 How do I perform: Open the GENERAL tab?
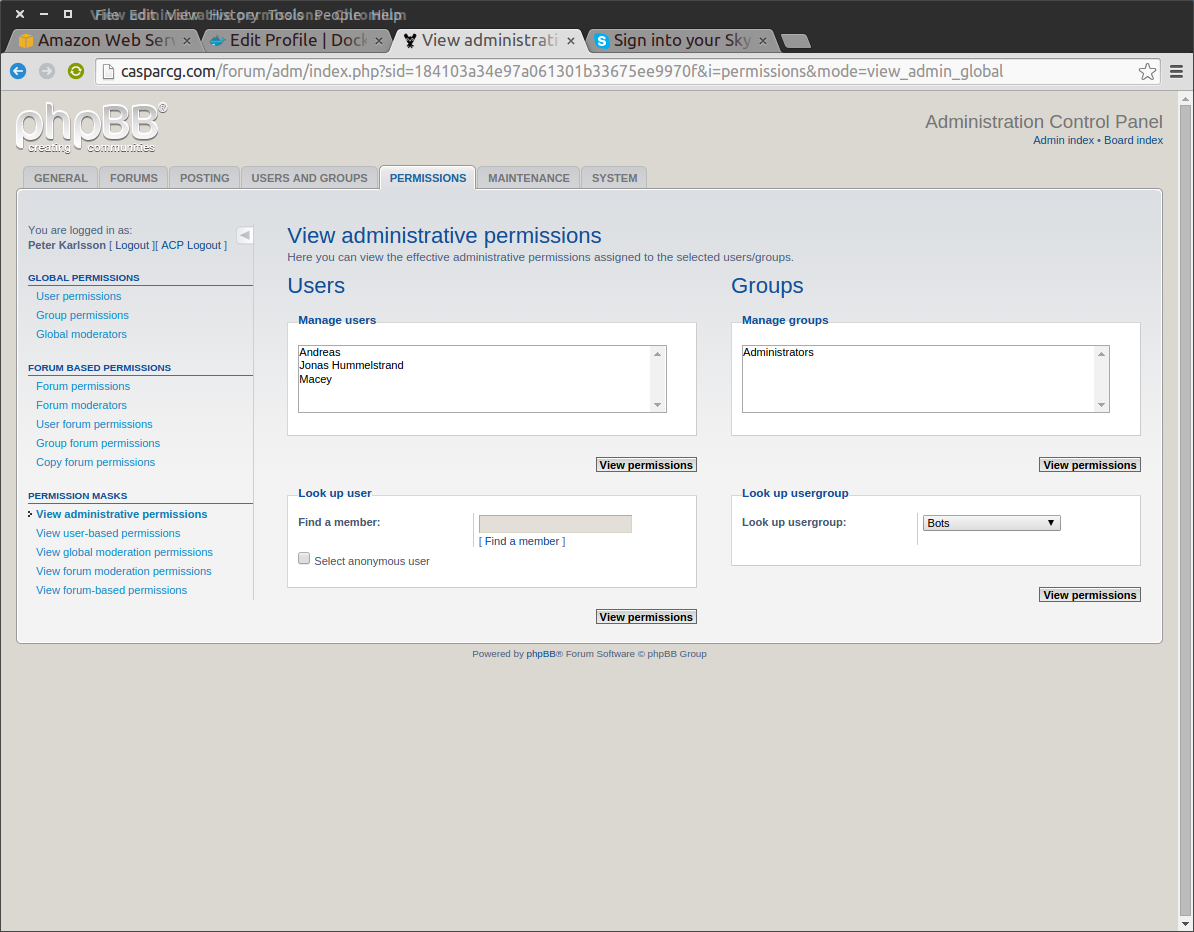pyautogui.click(x=61, y=178)
